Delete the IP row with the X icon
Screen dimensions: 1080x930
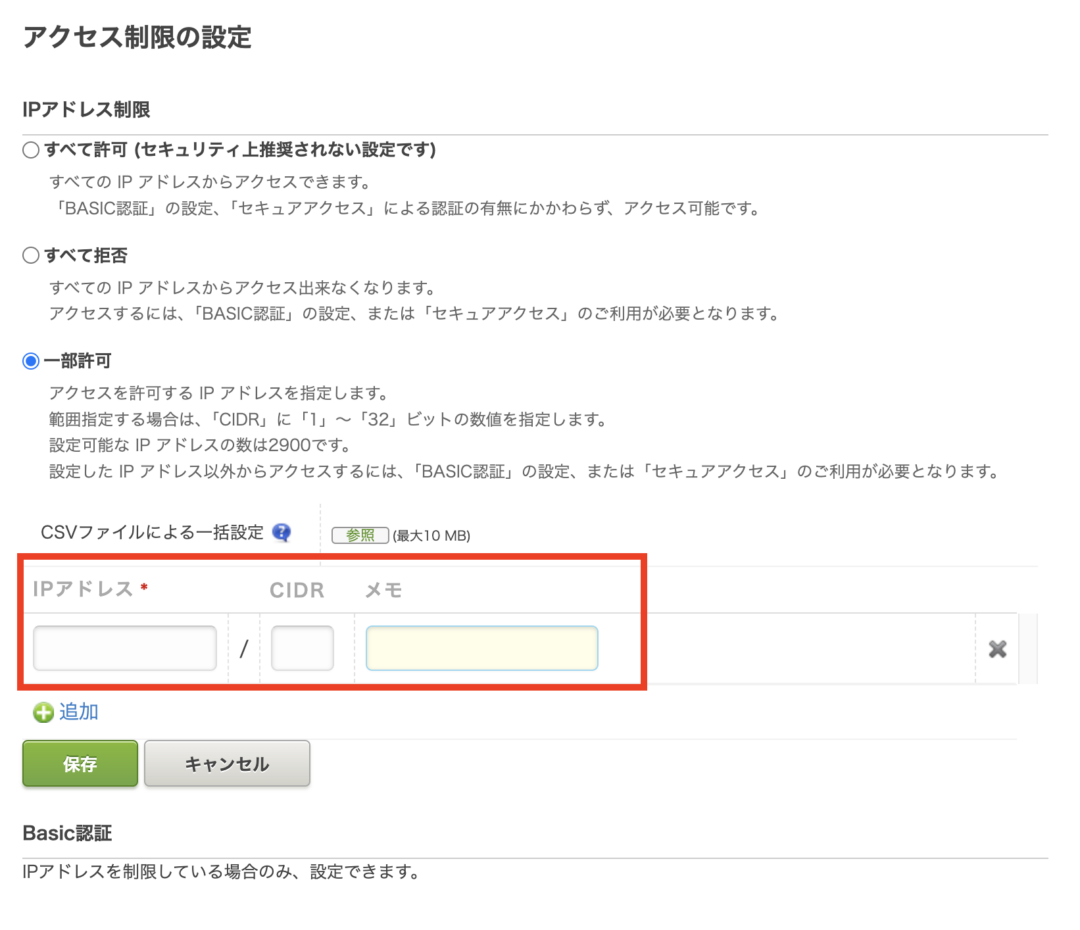click(x=996, y=649)
